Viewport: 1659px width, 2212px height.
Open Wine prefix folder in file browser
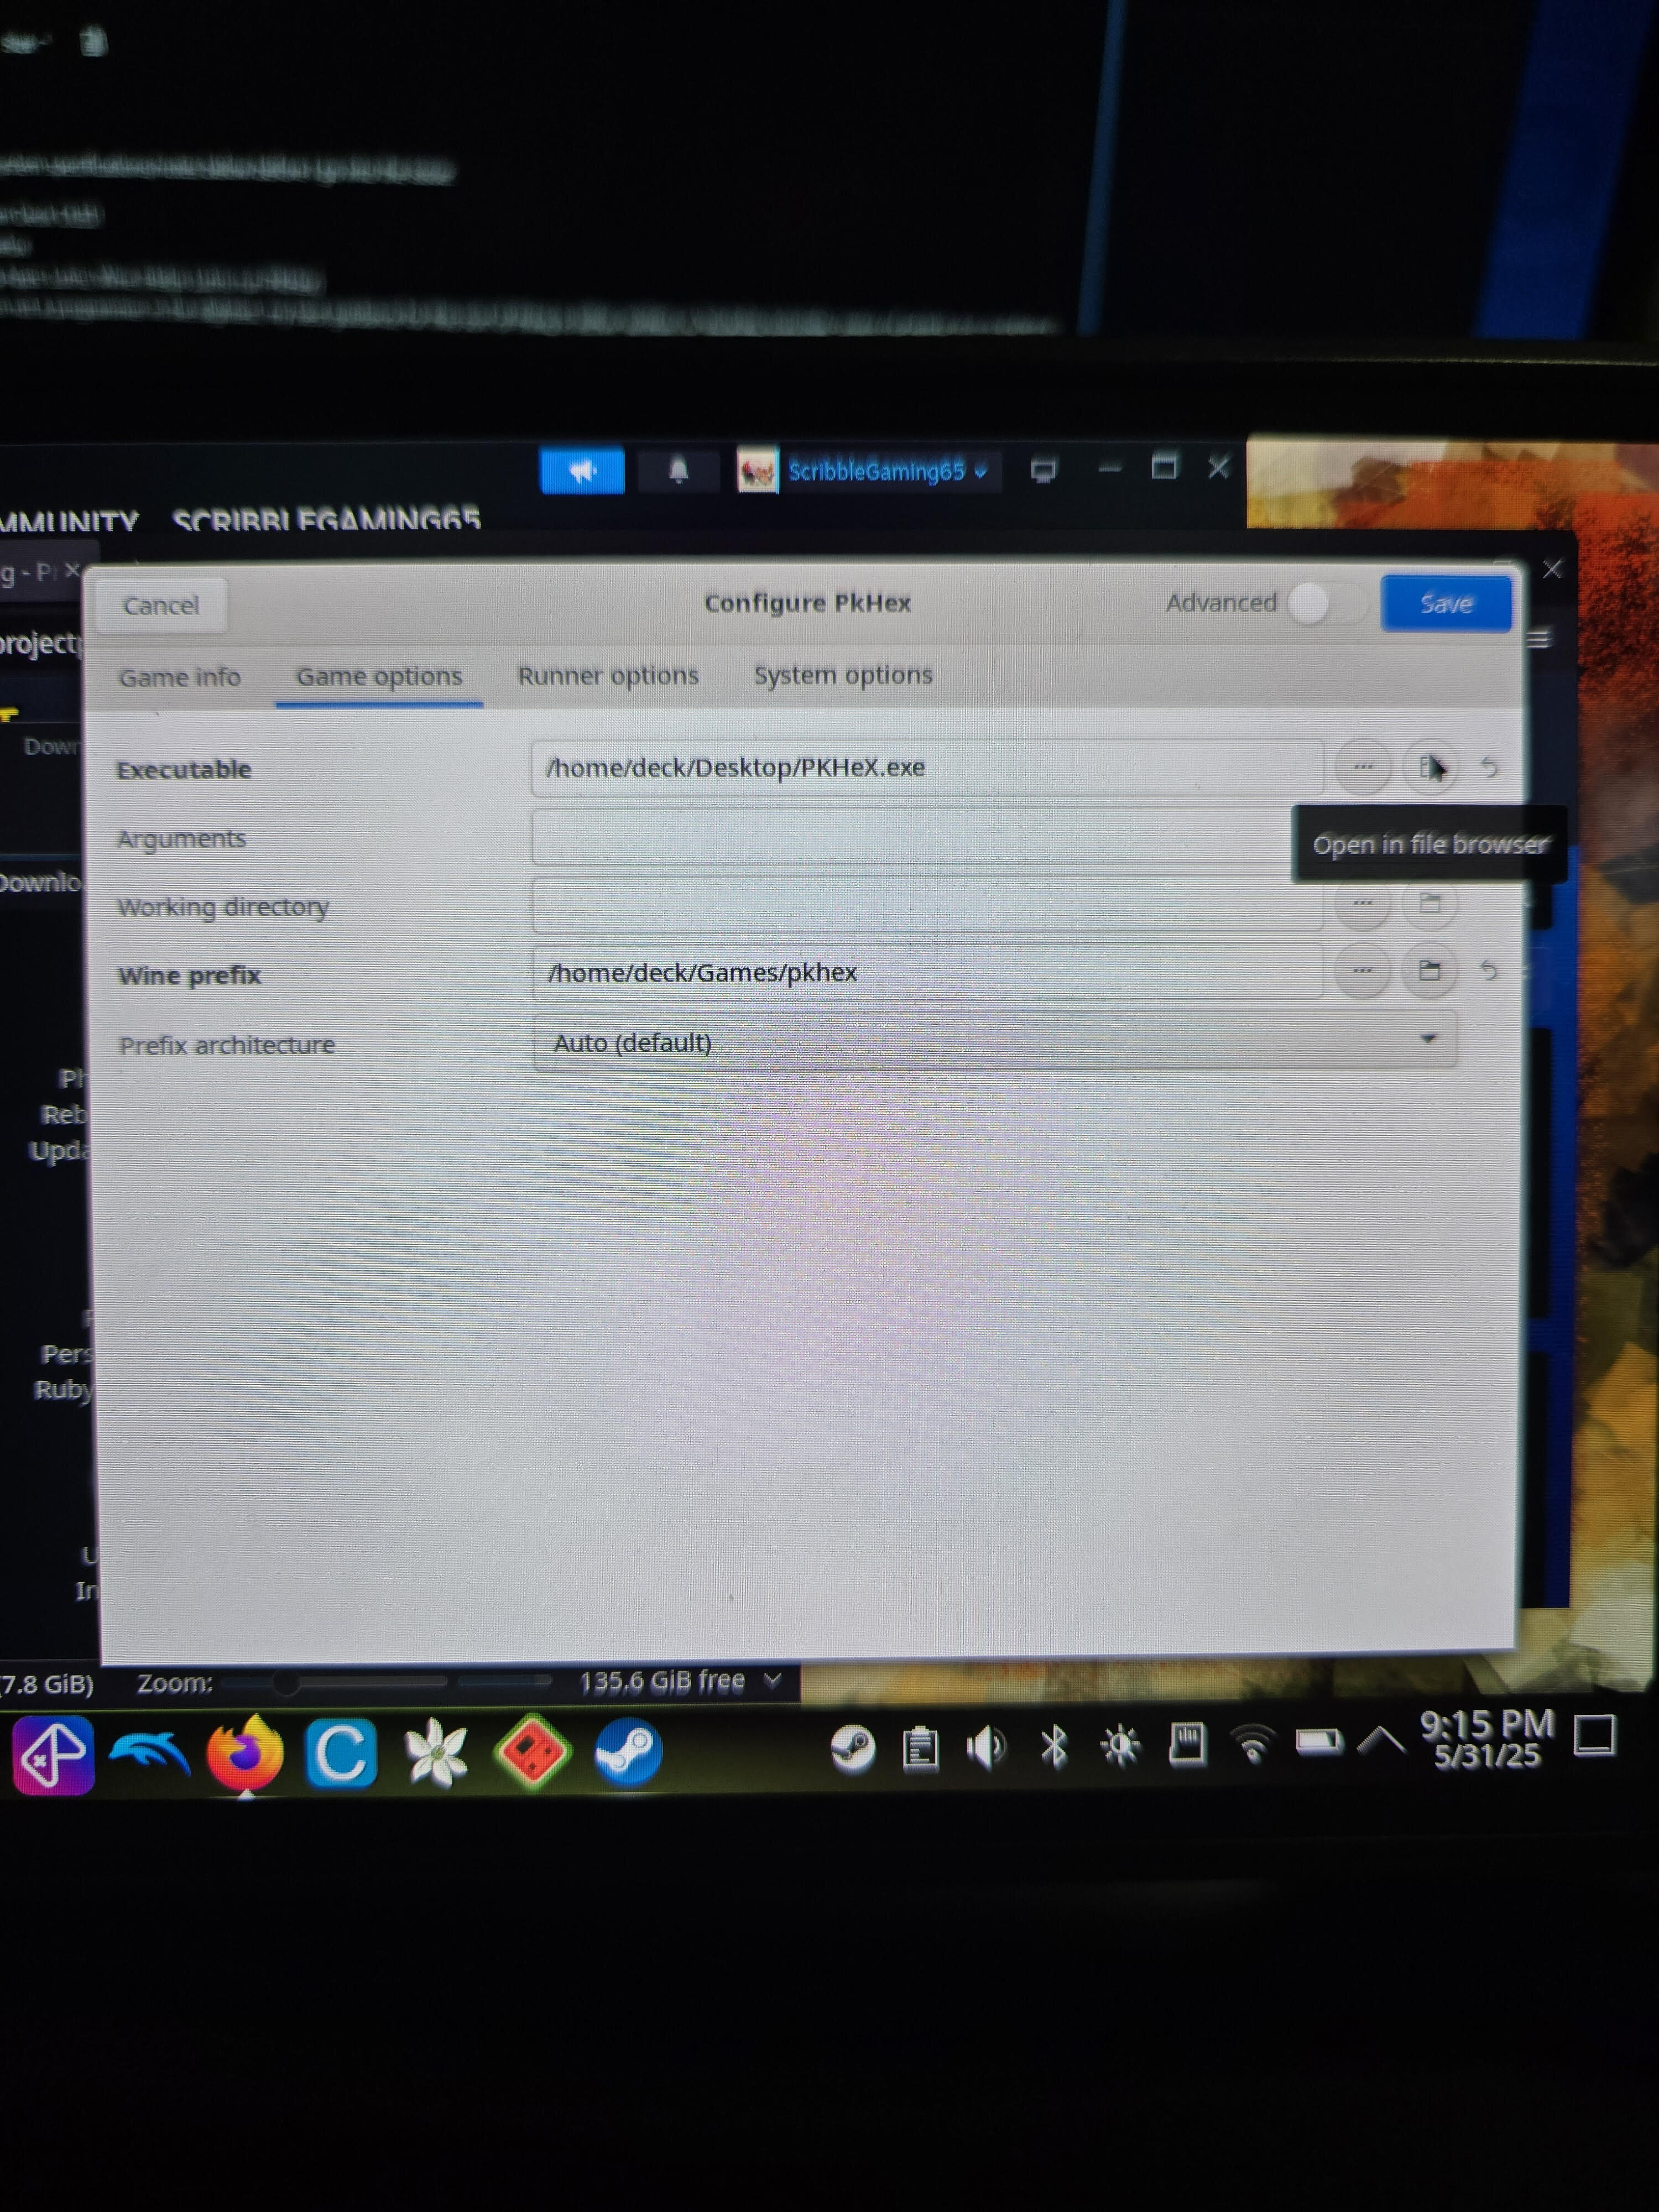point(1429,970)
